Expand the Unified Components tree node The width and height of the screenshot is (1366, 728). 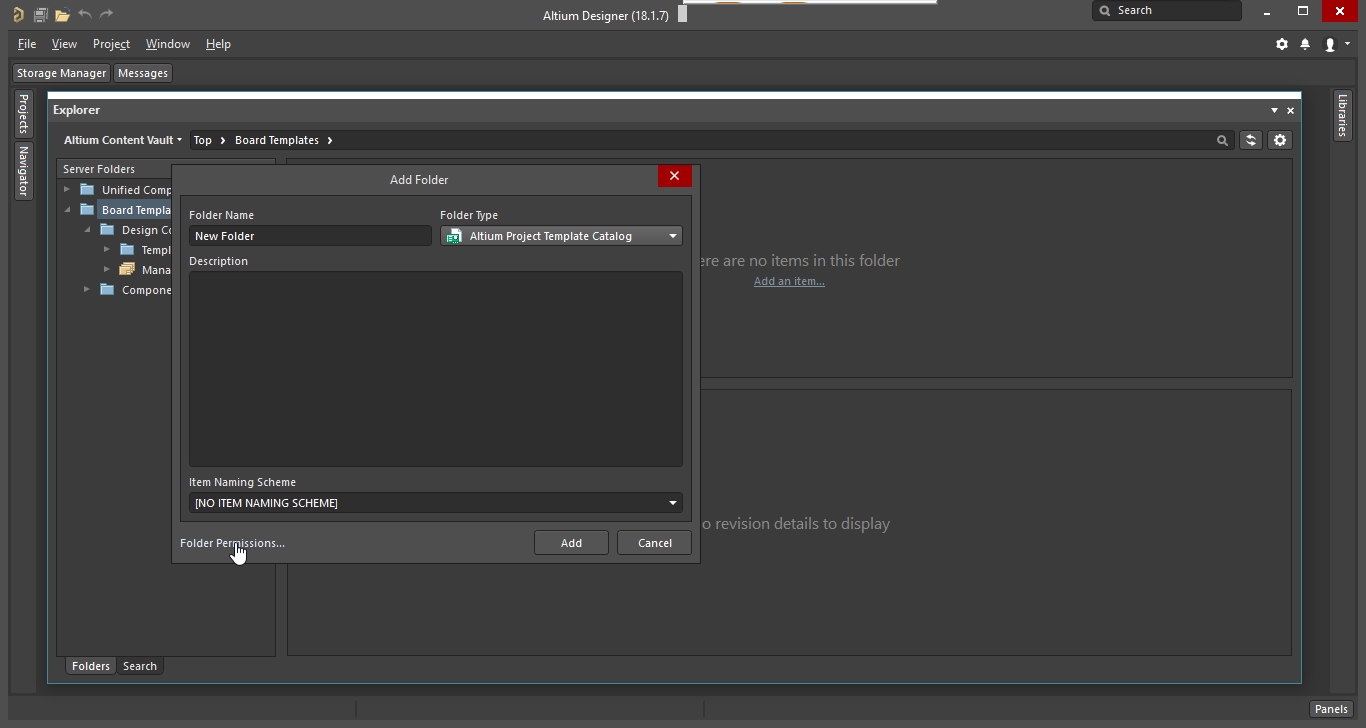click(x=67, y=190)
